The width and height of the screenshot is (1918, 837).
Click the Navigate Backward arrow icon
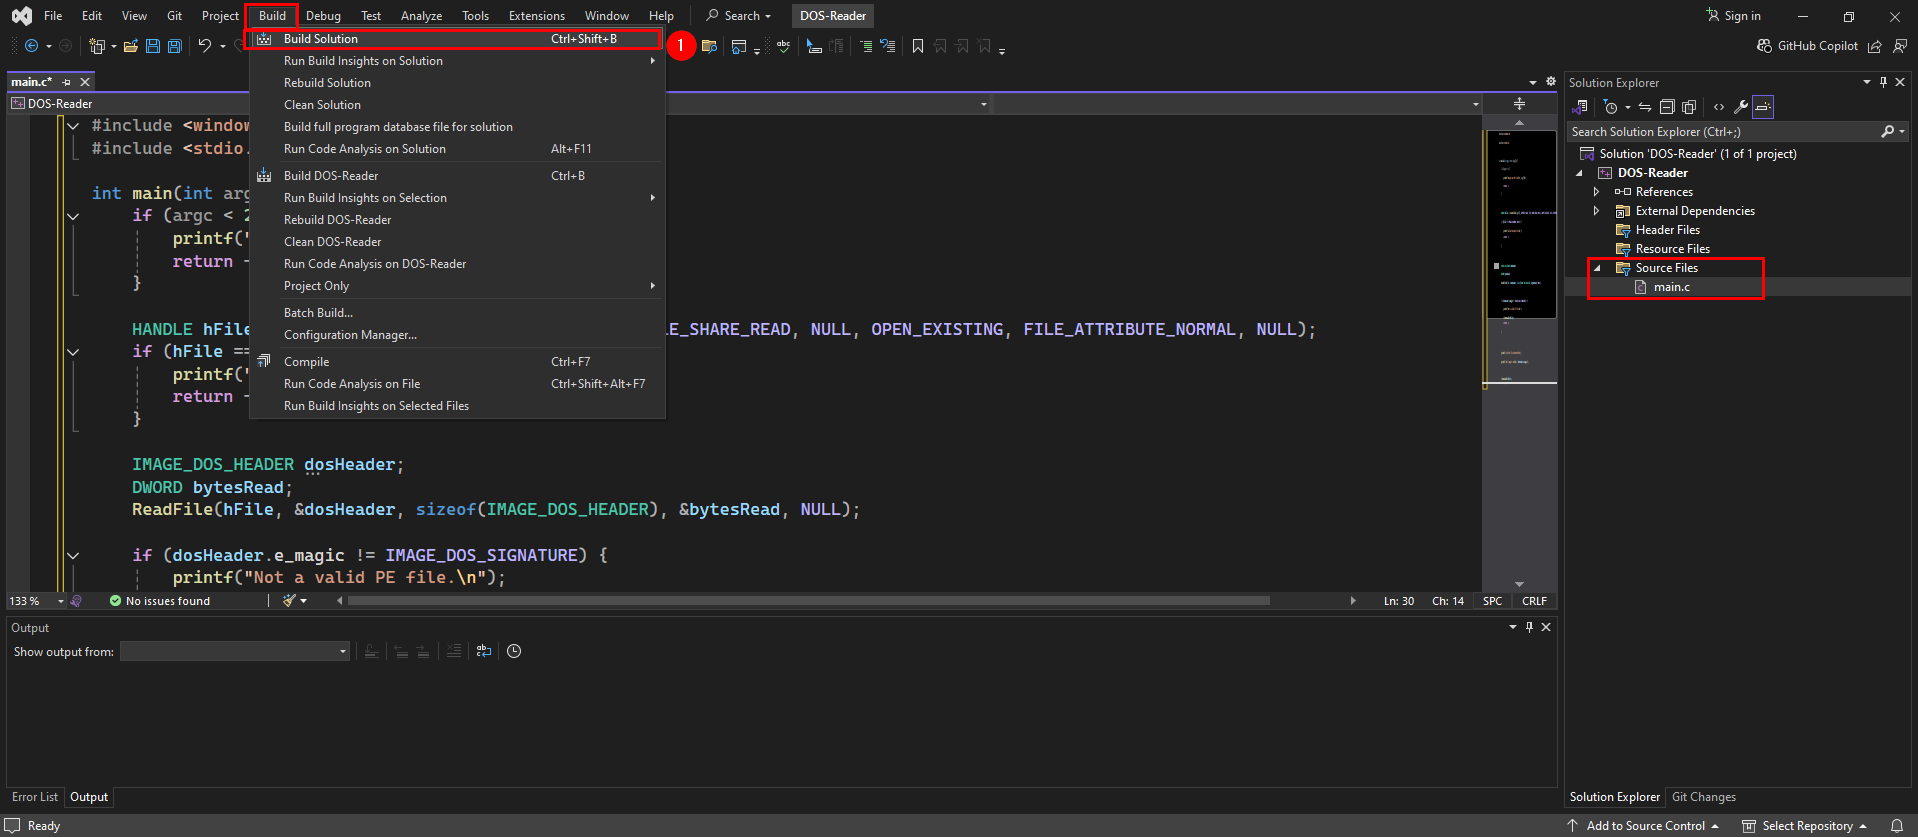point(32,46)
